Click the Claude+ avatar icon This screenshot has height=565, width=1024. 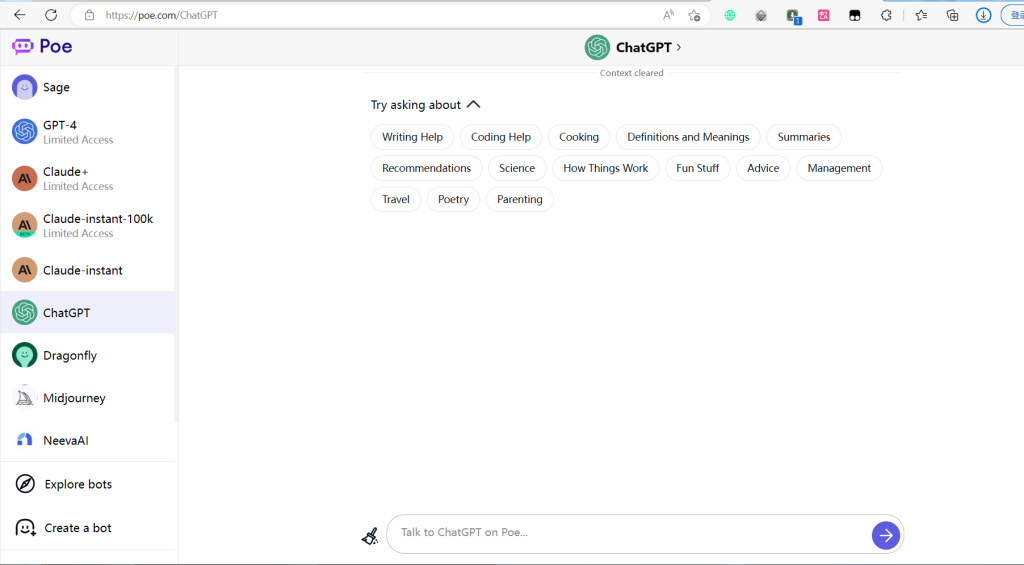point(25,178)
